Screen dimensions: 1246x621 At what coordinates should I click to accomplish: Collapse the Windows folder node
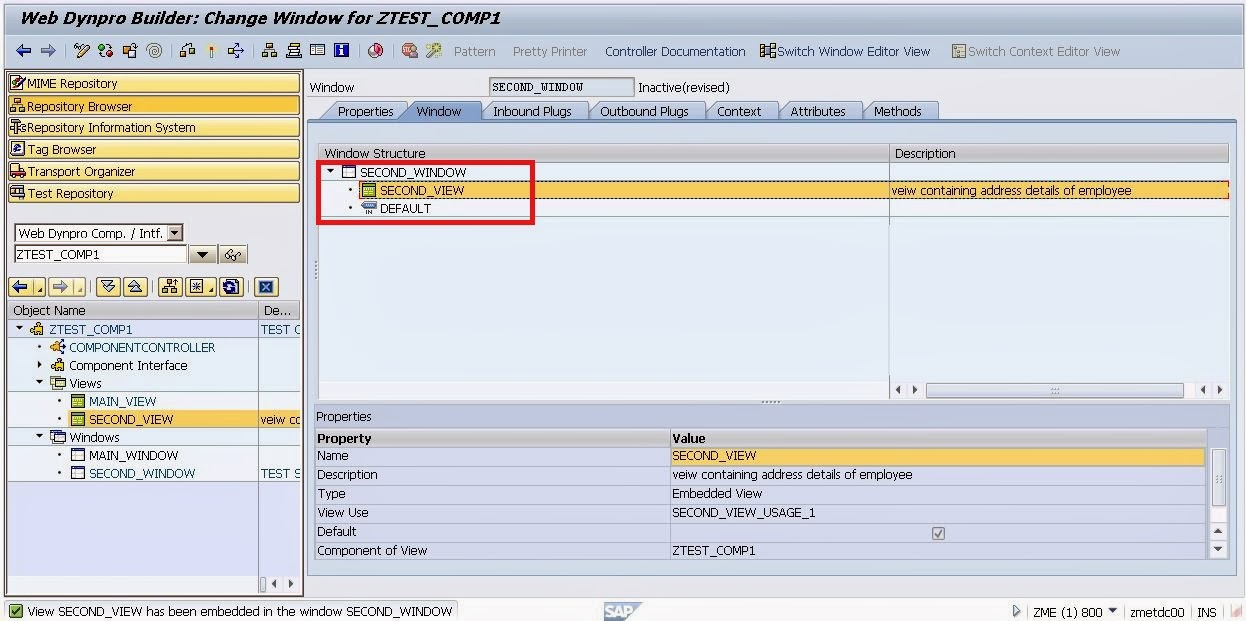click(x=40, y=437)
